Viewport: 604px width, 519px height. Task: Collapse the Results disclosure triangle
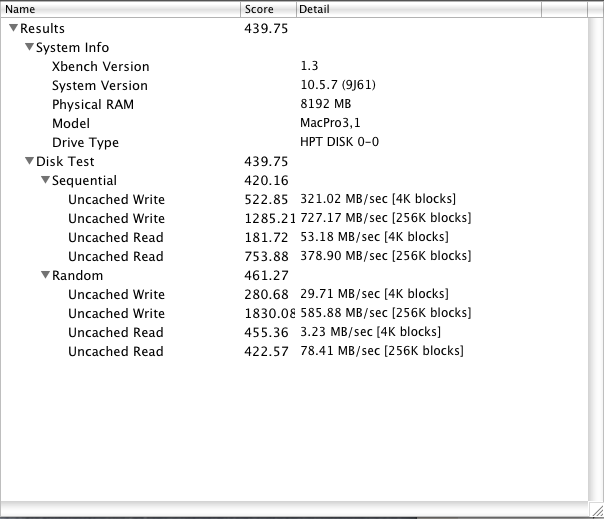[13, 28]
